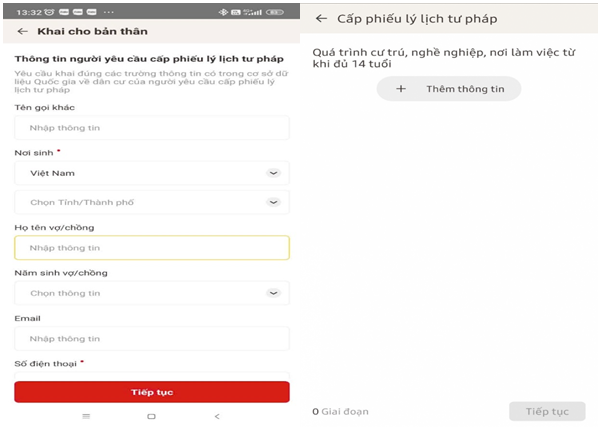Screen dimensions: 600x432
Task: Tap the Email input field
Action: pos(152,339)
